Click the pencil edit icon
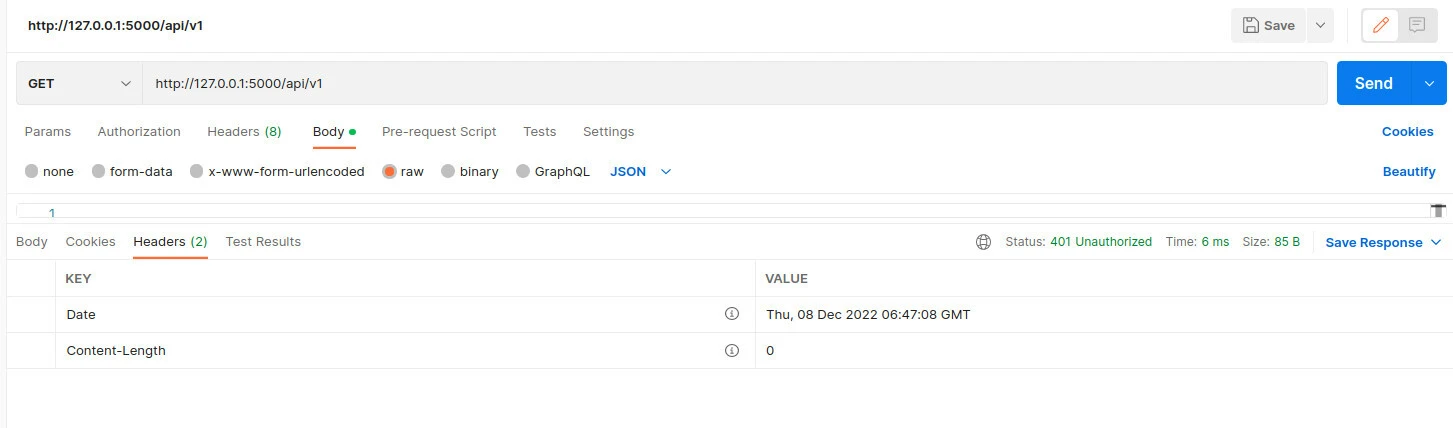 point(1381,26)
